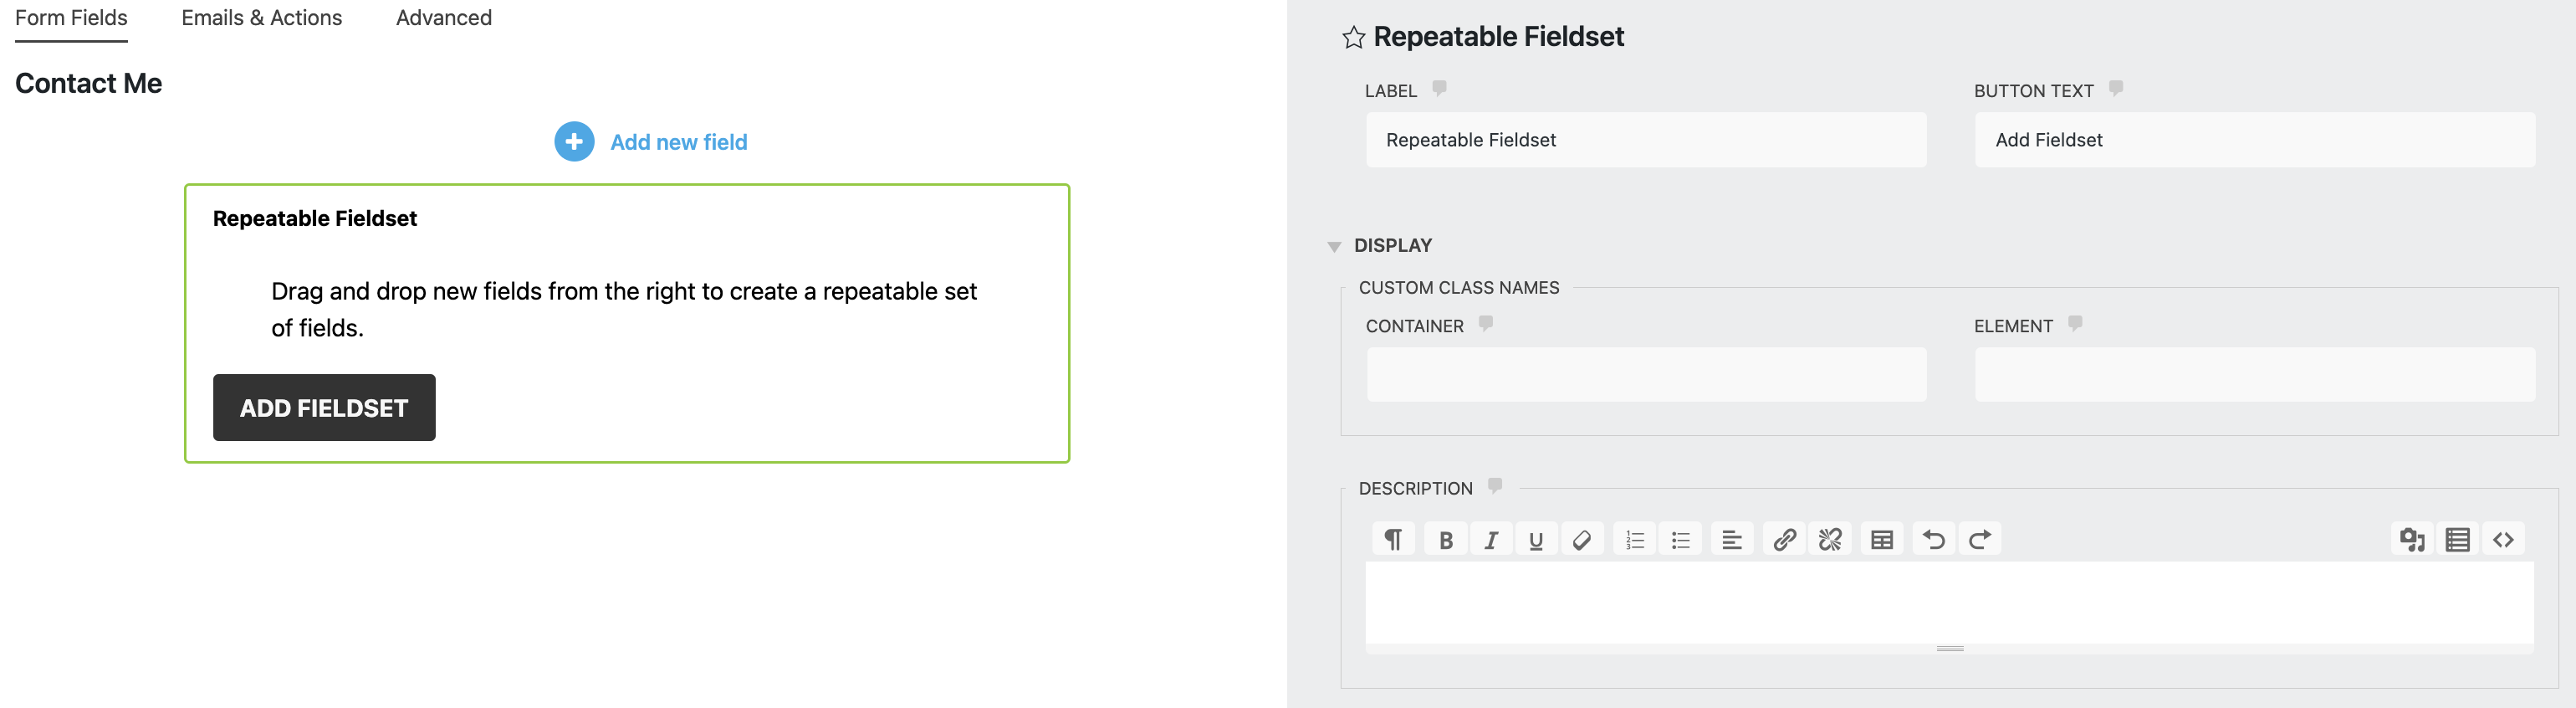2576x708 pixels.
Task: Click the paragraph format icon
Action: click(1393, 538)
